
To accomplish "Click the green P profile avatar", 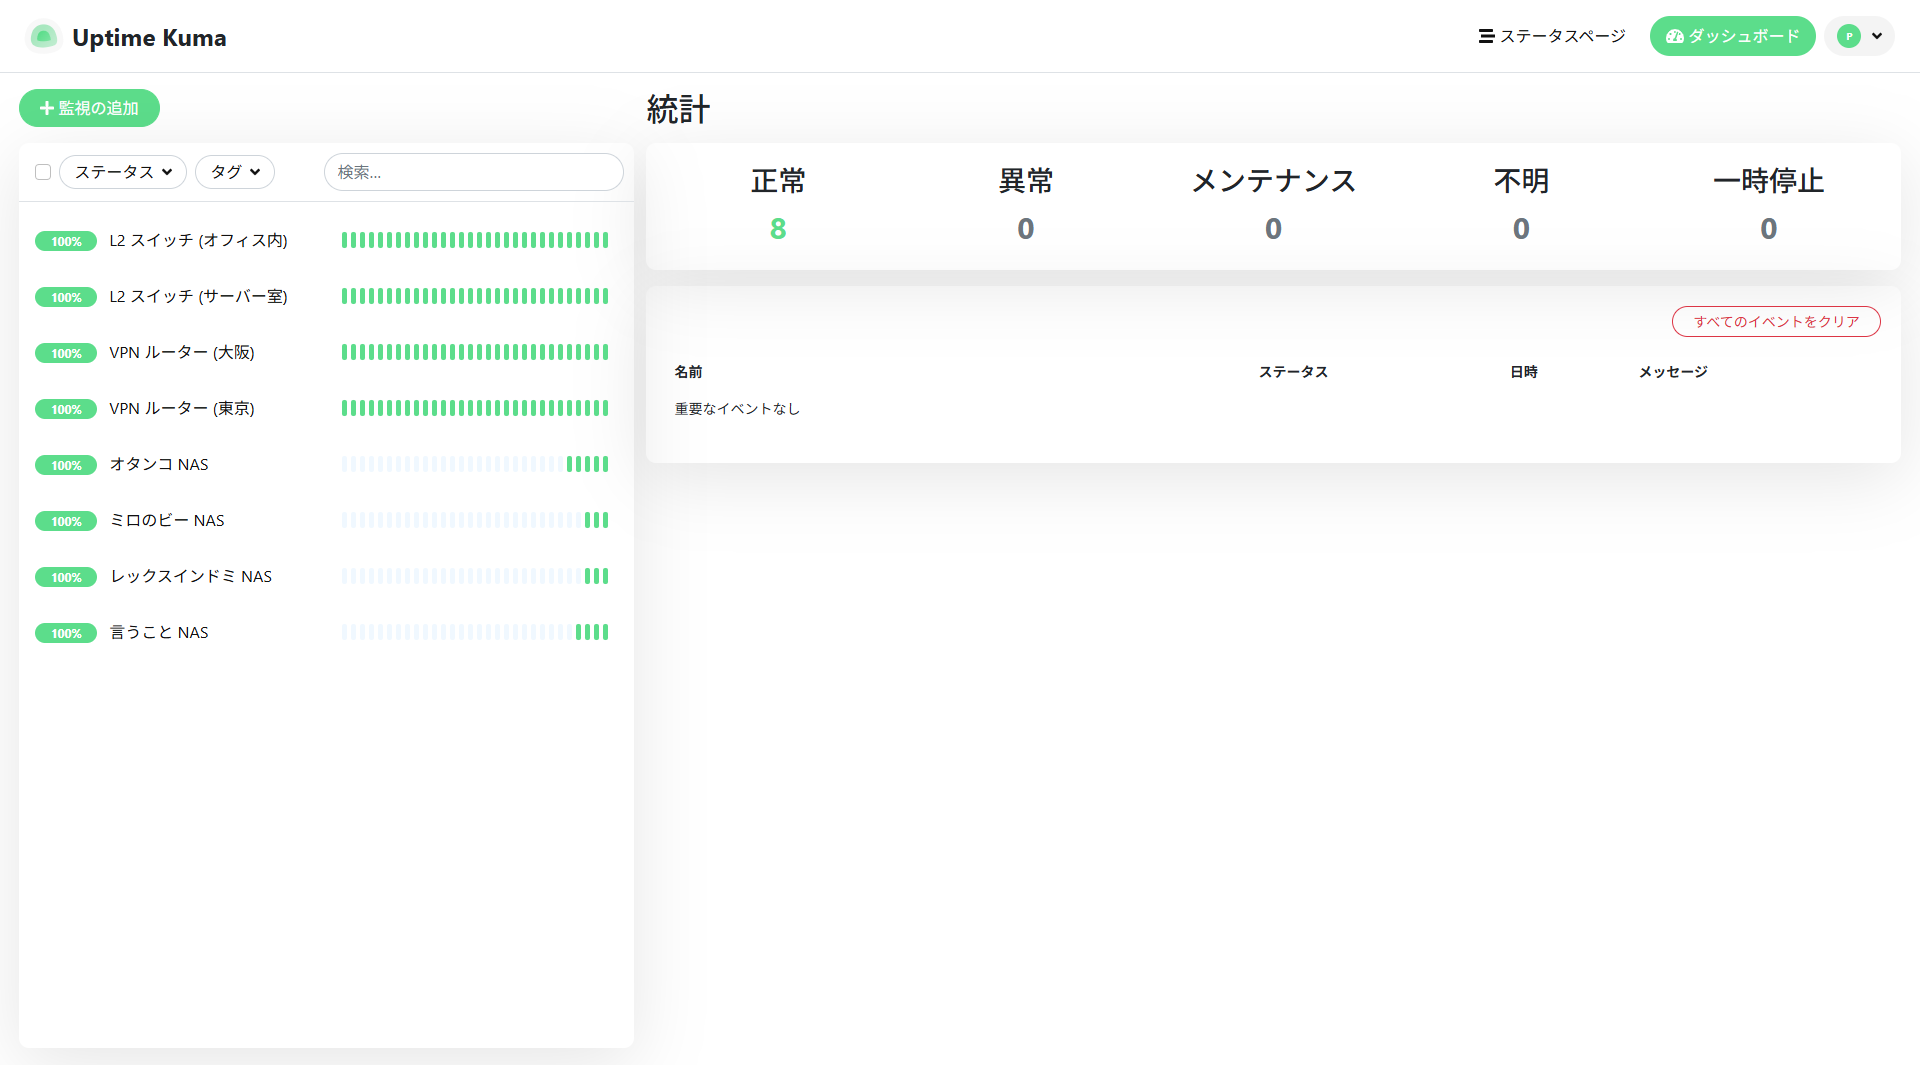I will click(1849, 36).
